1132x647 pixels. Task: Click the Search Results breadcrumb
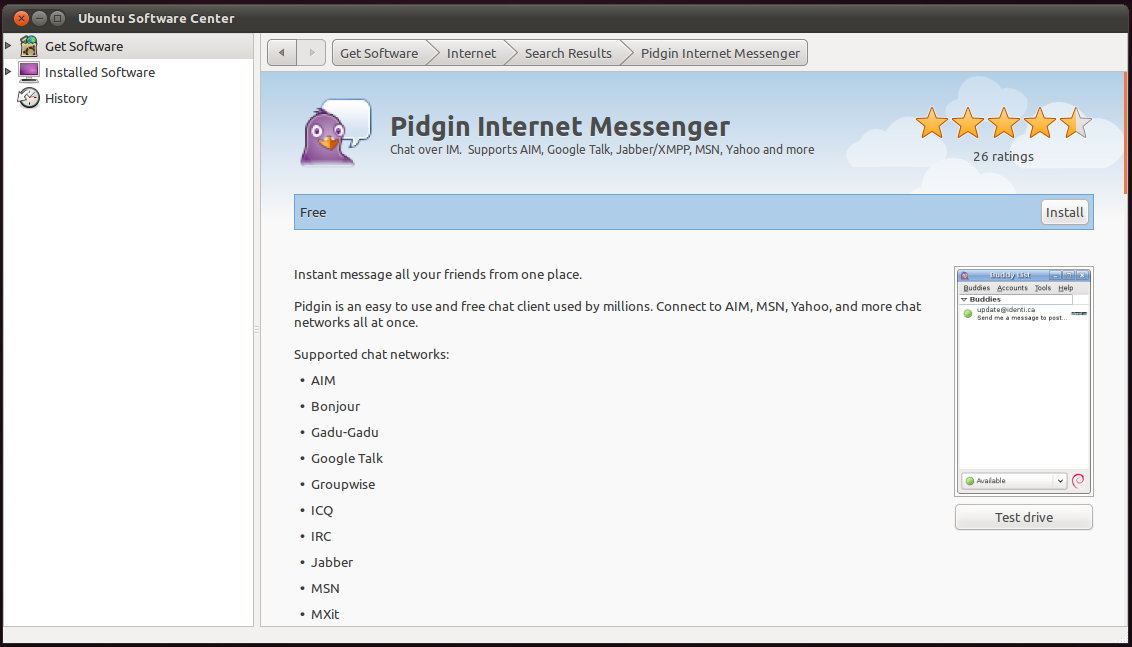[x=568, y=53]
